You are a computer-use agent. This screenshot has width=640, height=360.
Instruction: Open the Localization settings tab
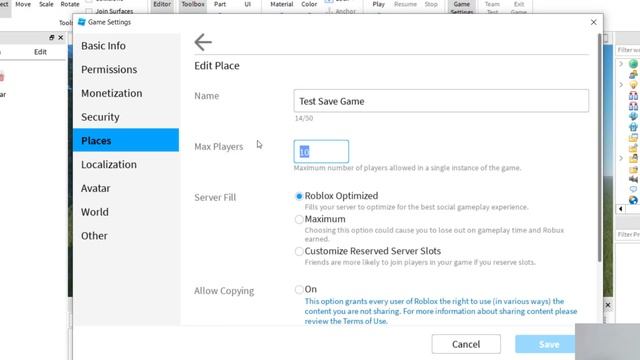126,164
